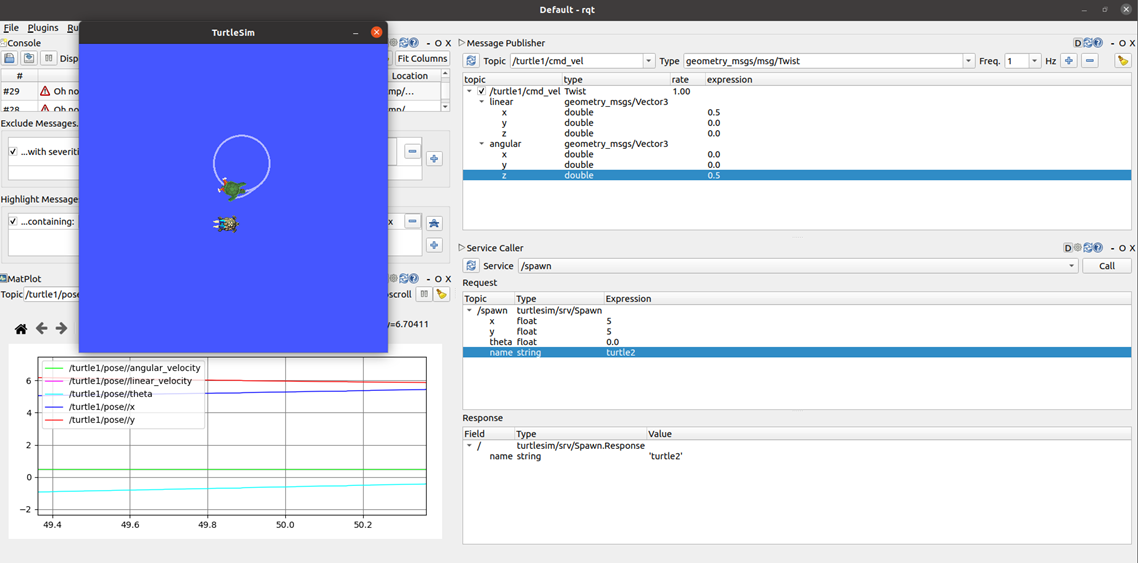Image resolution: width=1138 pixels, height=563 pixels.
Task: Collapse the /turtle1/cmd_vel tree node
Action: [x=470, y=91]
